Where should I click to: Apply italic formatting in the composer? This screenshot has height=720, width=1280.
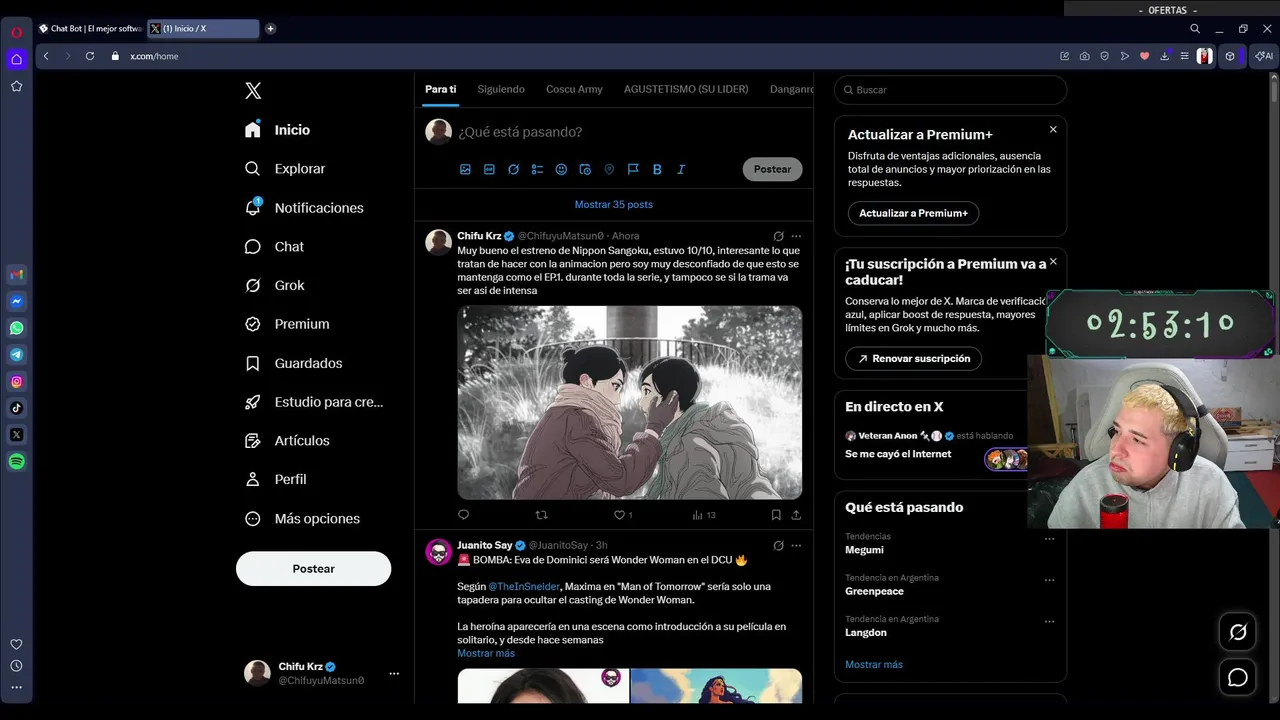[x=681, y=169]
